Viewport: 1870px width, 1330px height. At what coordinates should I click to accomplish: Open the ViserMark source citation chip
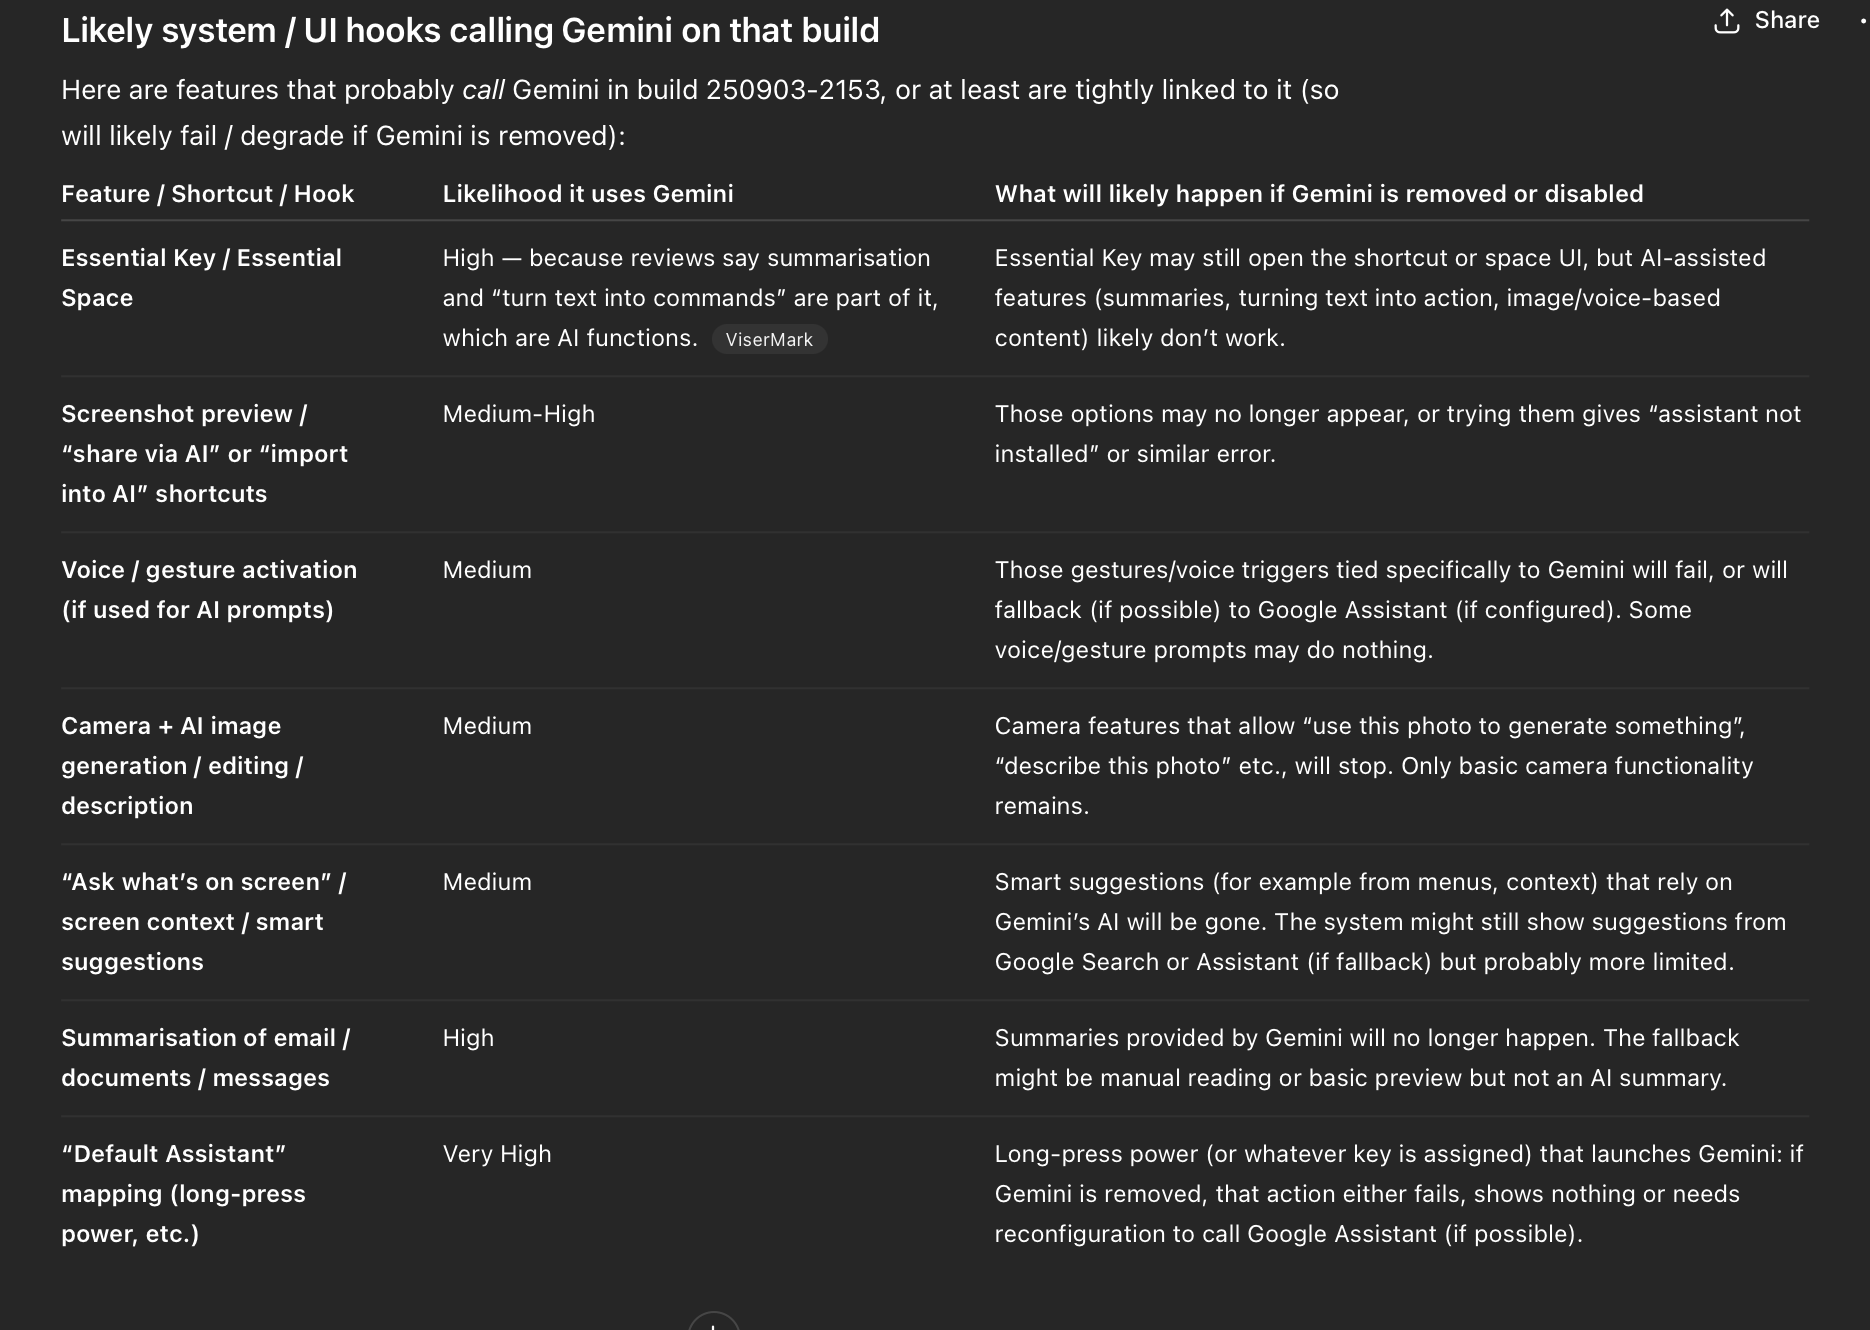pos(769,339)
